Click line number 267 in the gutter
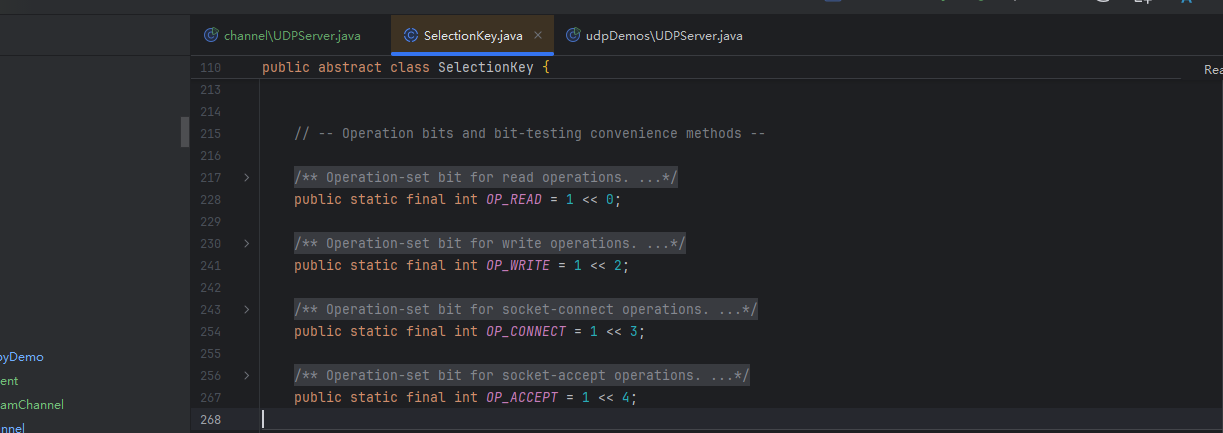The image size is (1223, 433). (x=210, y=398)
